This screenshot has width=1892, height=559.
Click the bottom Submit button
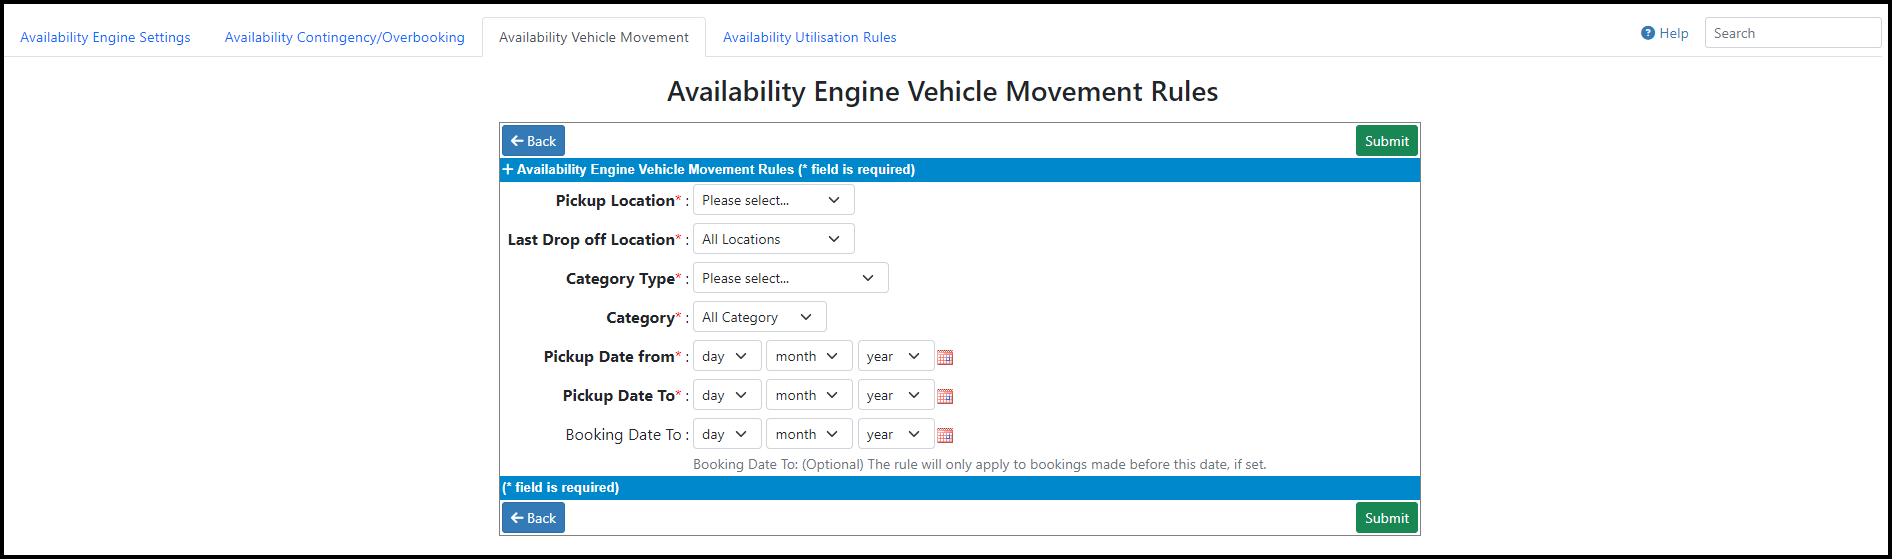click(x=1387, y=518)
